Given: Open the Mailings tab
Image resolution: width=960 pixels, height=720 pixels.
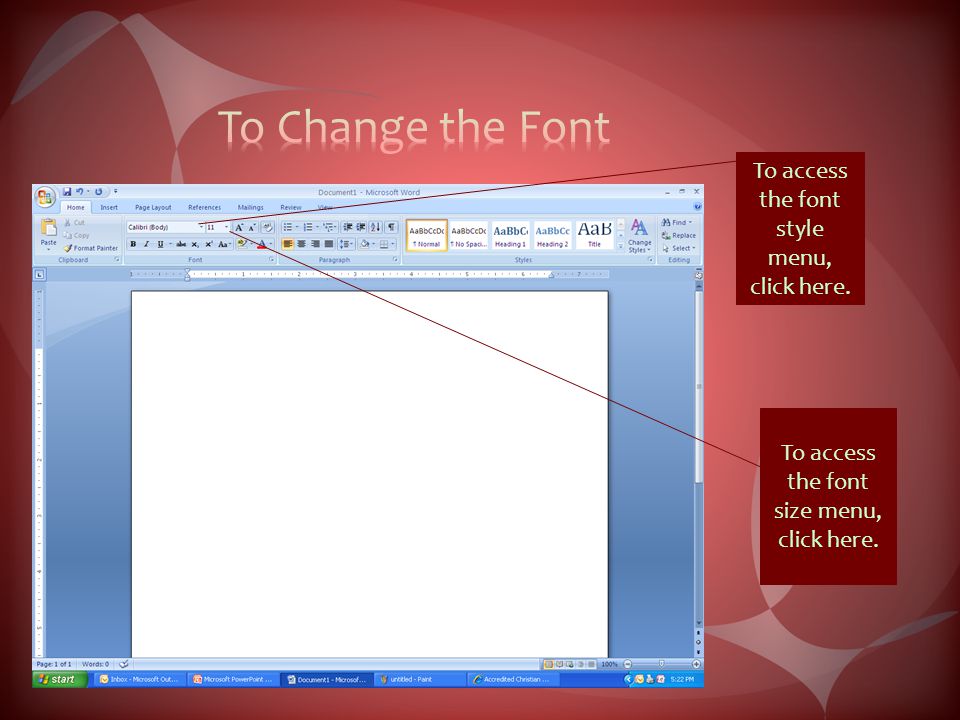Looking at the screenshot, I should click(250, 208).
